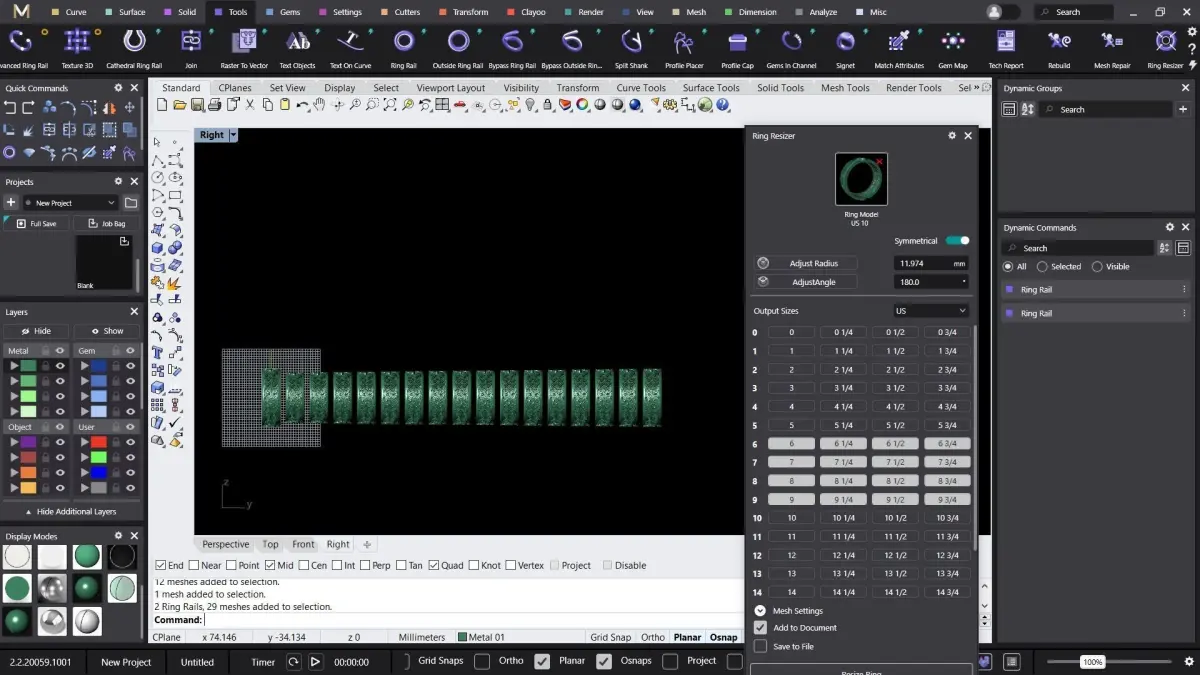Screen dimensions: 1200x675
Task: Run the Rebuild tool
Action: point(1059,47)
